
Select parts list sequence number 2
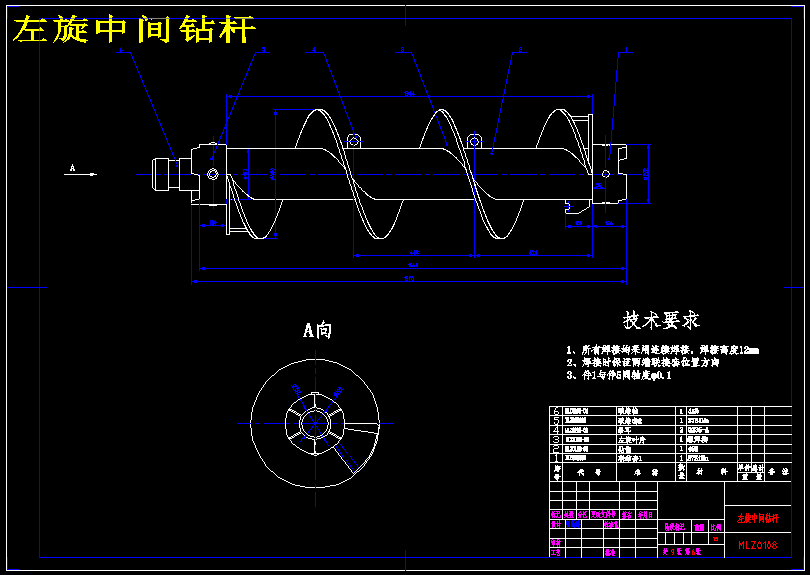556,449
